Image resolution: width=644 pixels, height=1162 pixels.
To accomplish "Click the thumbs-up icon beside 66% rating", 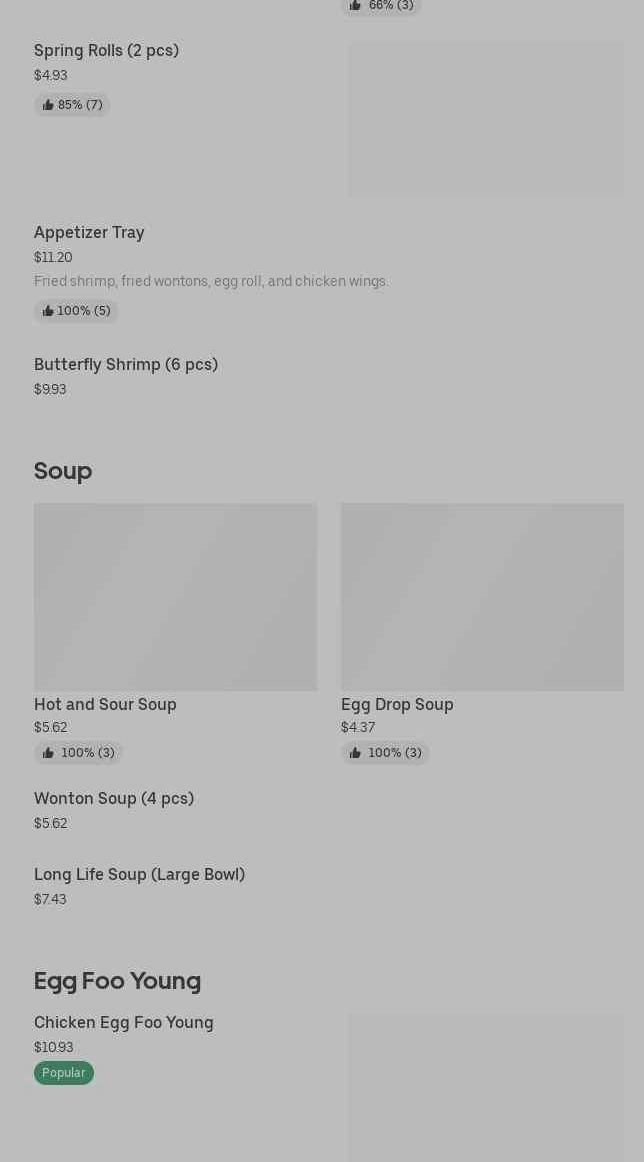I will coord(355,6).
